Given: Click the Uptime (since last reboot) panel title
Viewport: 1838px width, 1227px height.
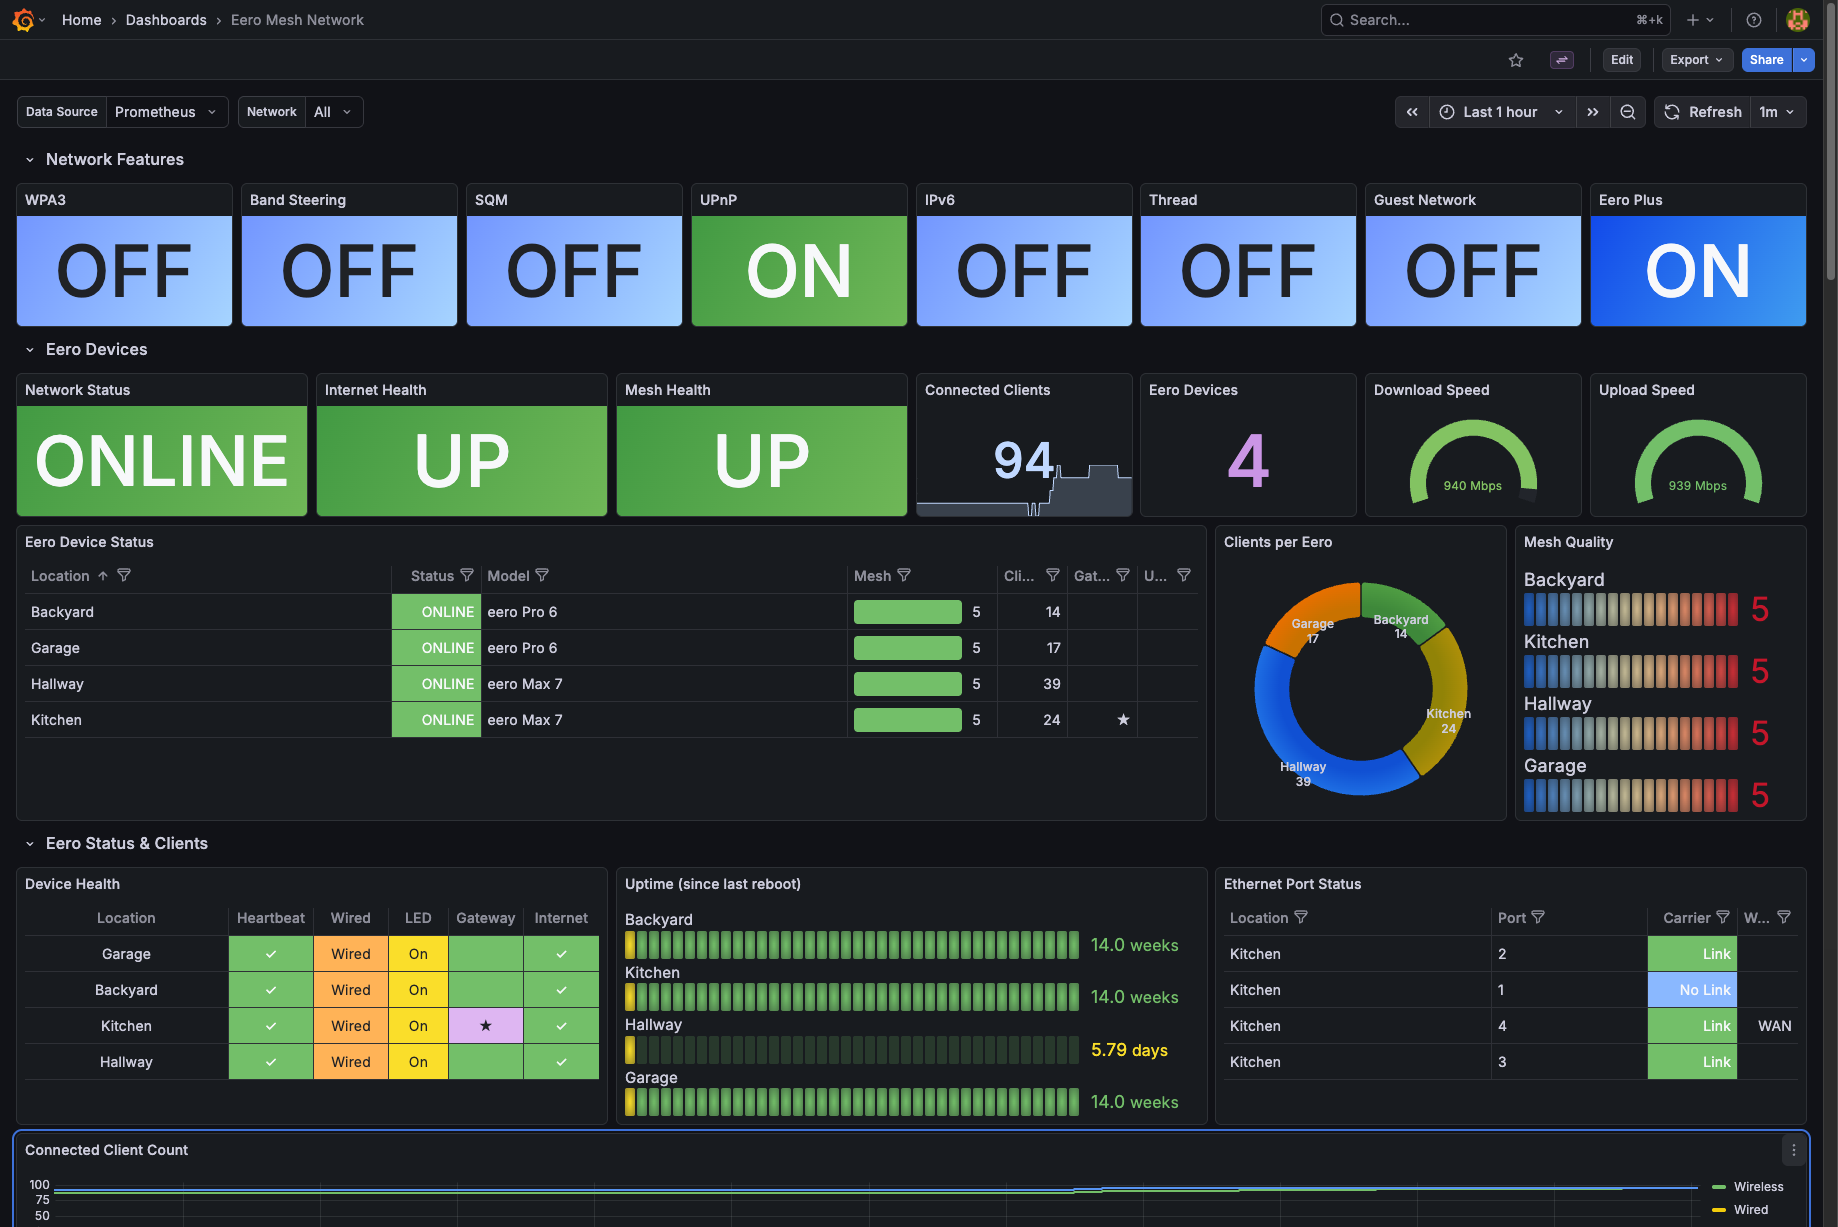Looking at the screenshot, I should tap(713, 884).
